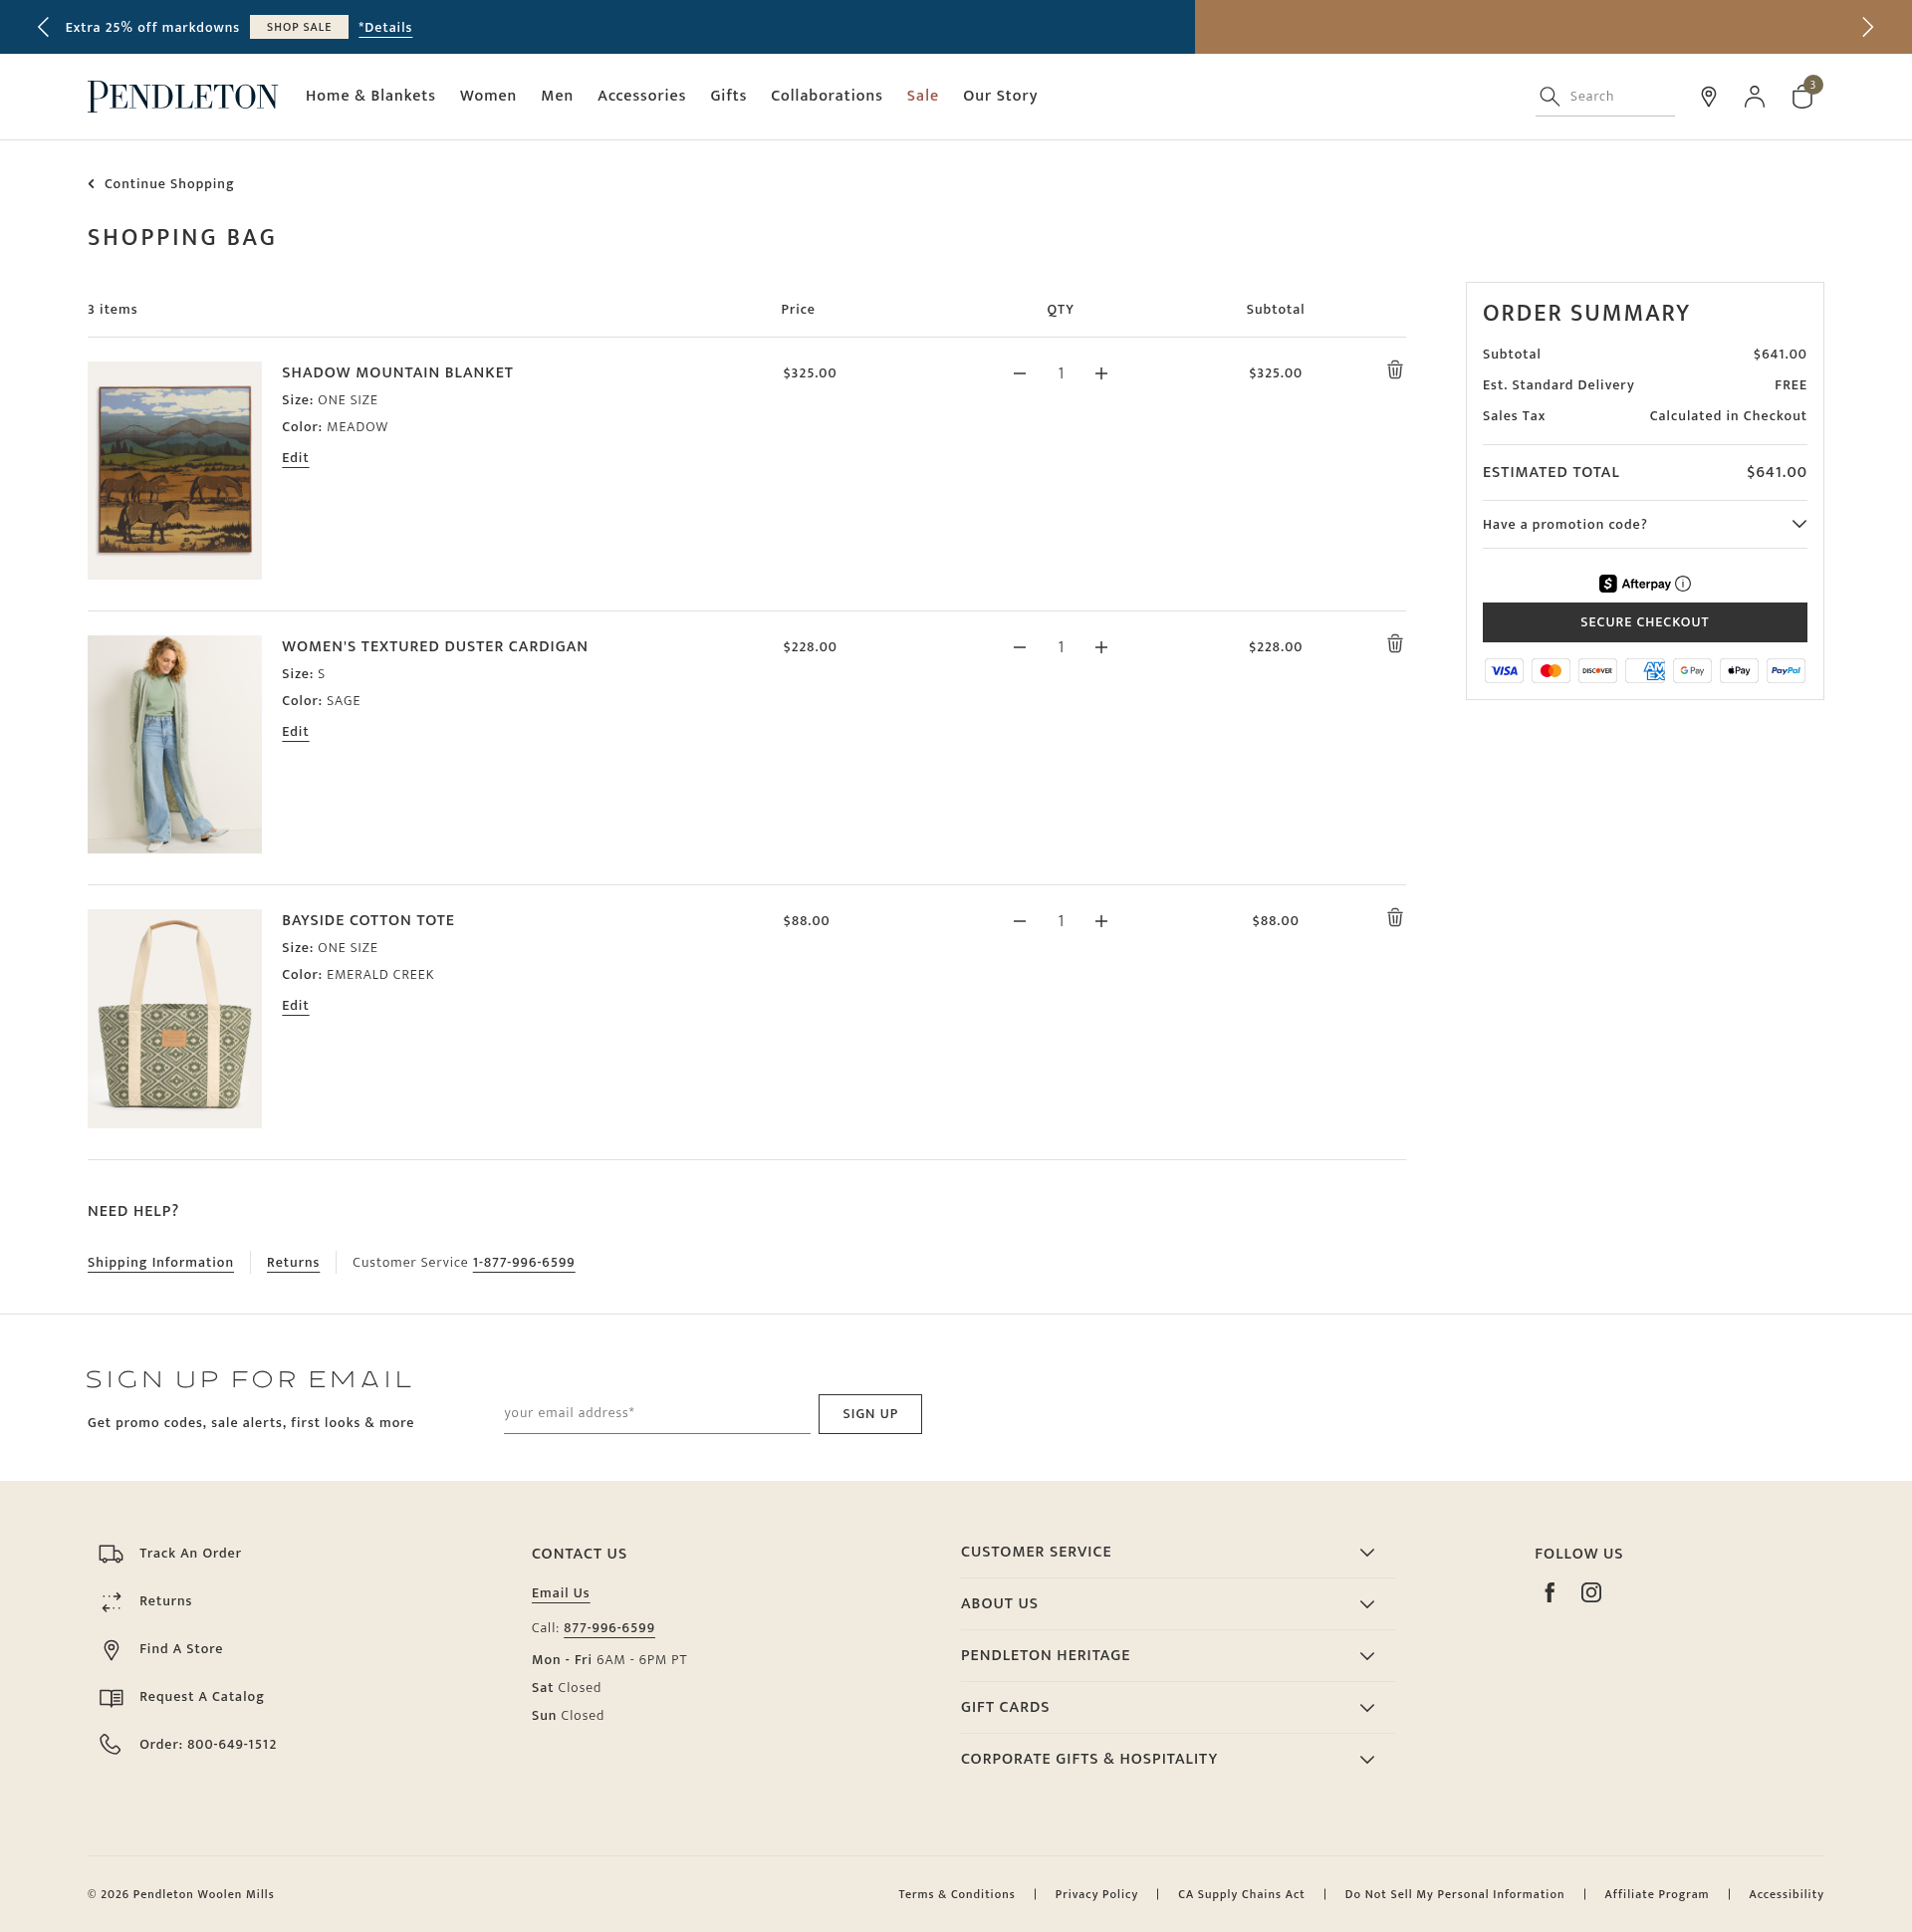The height and width of the screenshot is (1932, 1912).
Task: Expand the promotion code section
Action: point(1644,524)
